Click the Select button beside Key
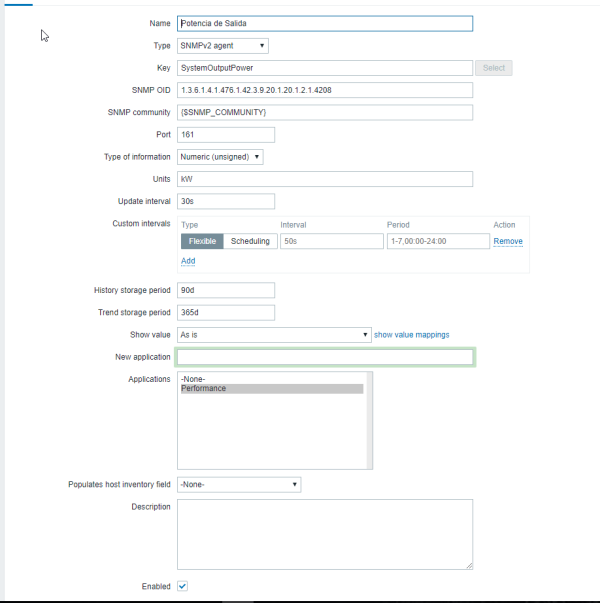 pos(494,68)
